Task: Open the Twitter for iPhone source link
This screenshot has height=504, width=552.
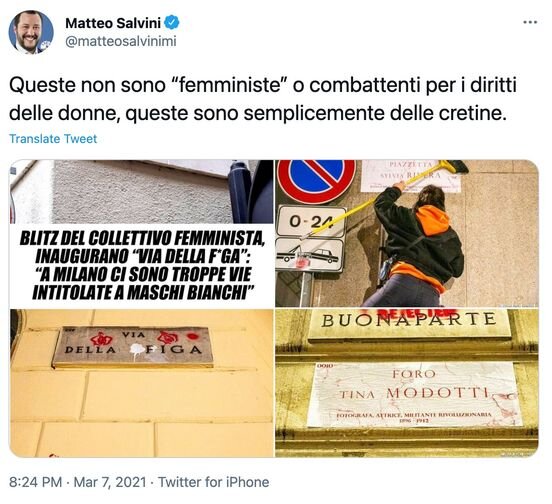Action: 214,482
